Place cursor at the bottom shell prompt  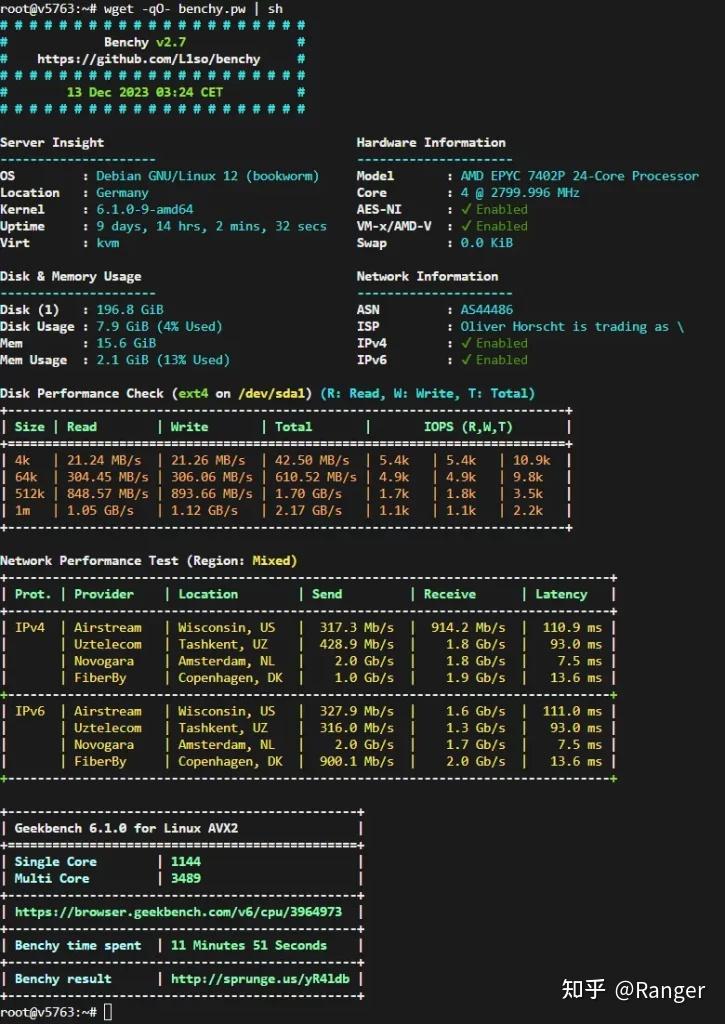(x=108, y=1012)
